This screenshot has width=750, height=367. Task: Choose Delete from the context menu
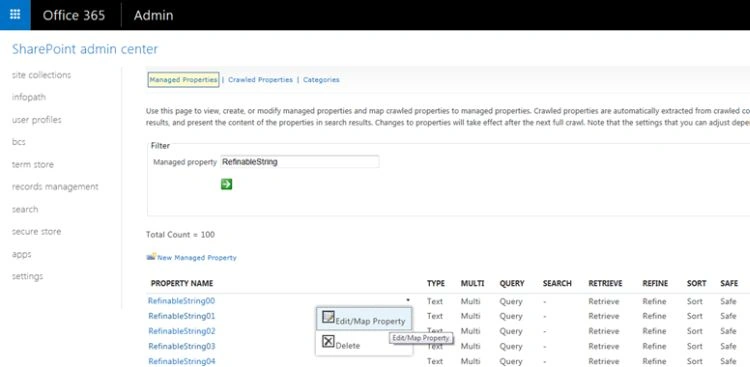pyautogui.click(x=364, y=343)
